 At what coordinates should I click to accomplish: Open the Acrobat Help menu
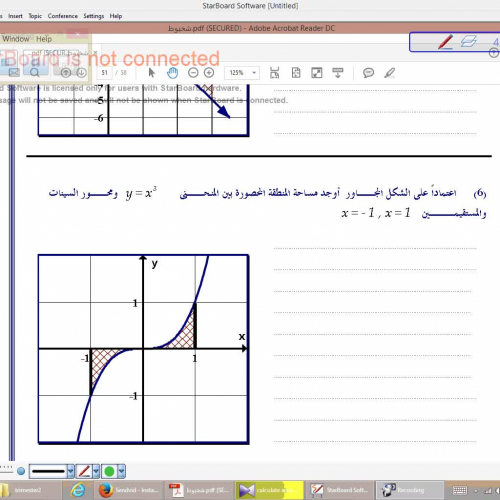pos(44,39)
